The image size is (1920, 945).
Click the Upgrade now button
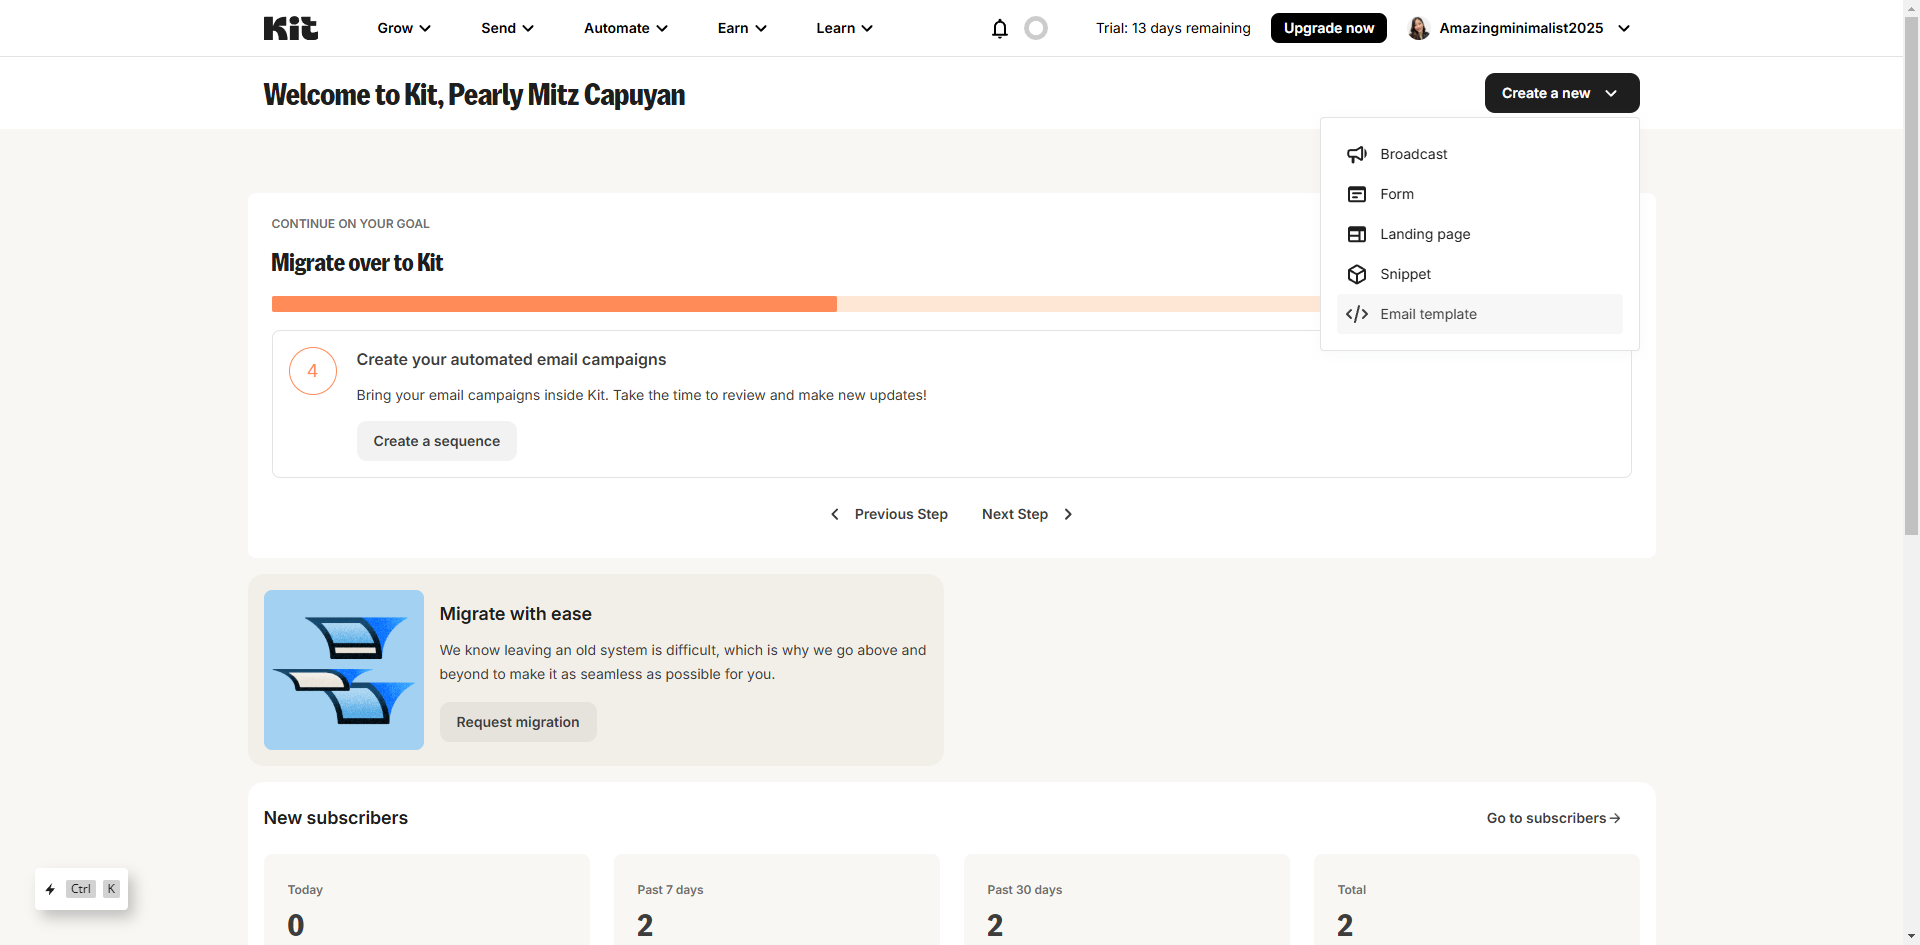[1328, 28]
